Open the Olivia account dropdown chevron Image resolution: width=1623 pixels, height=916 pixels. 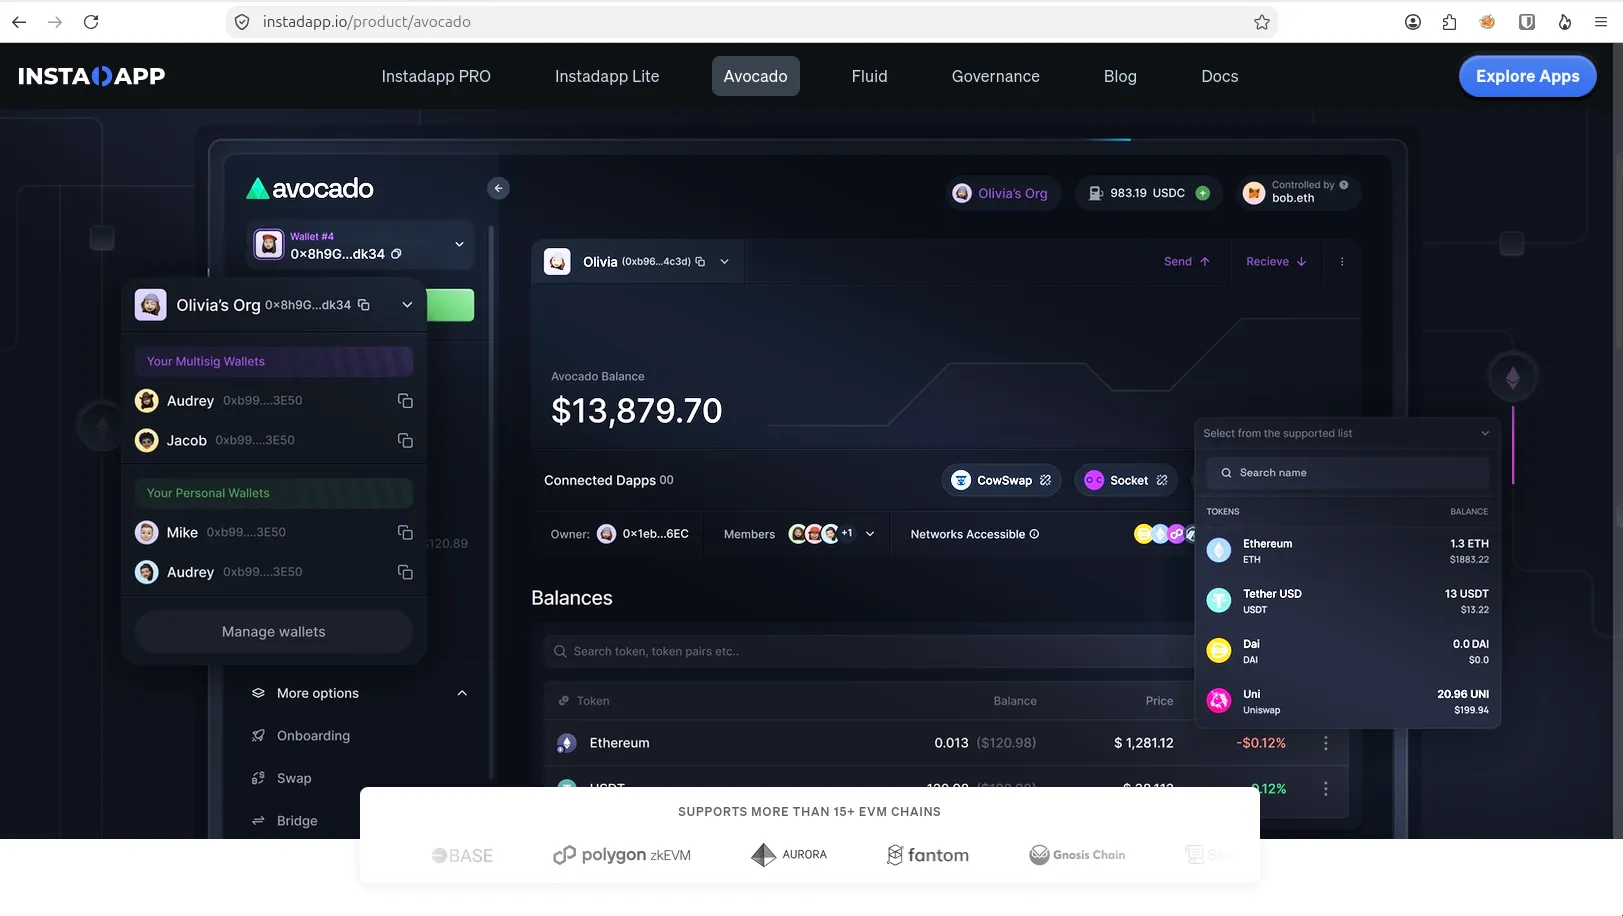click(724, 262)
